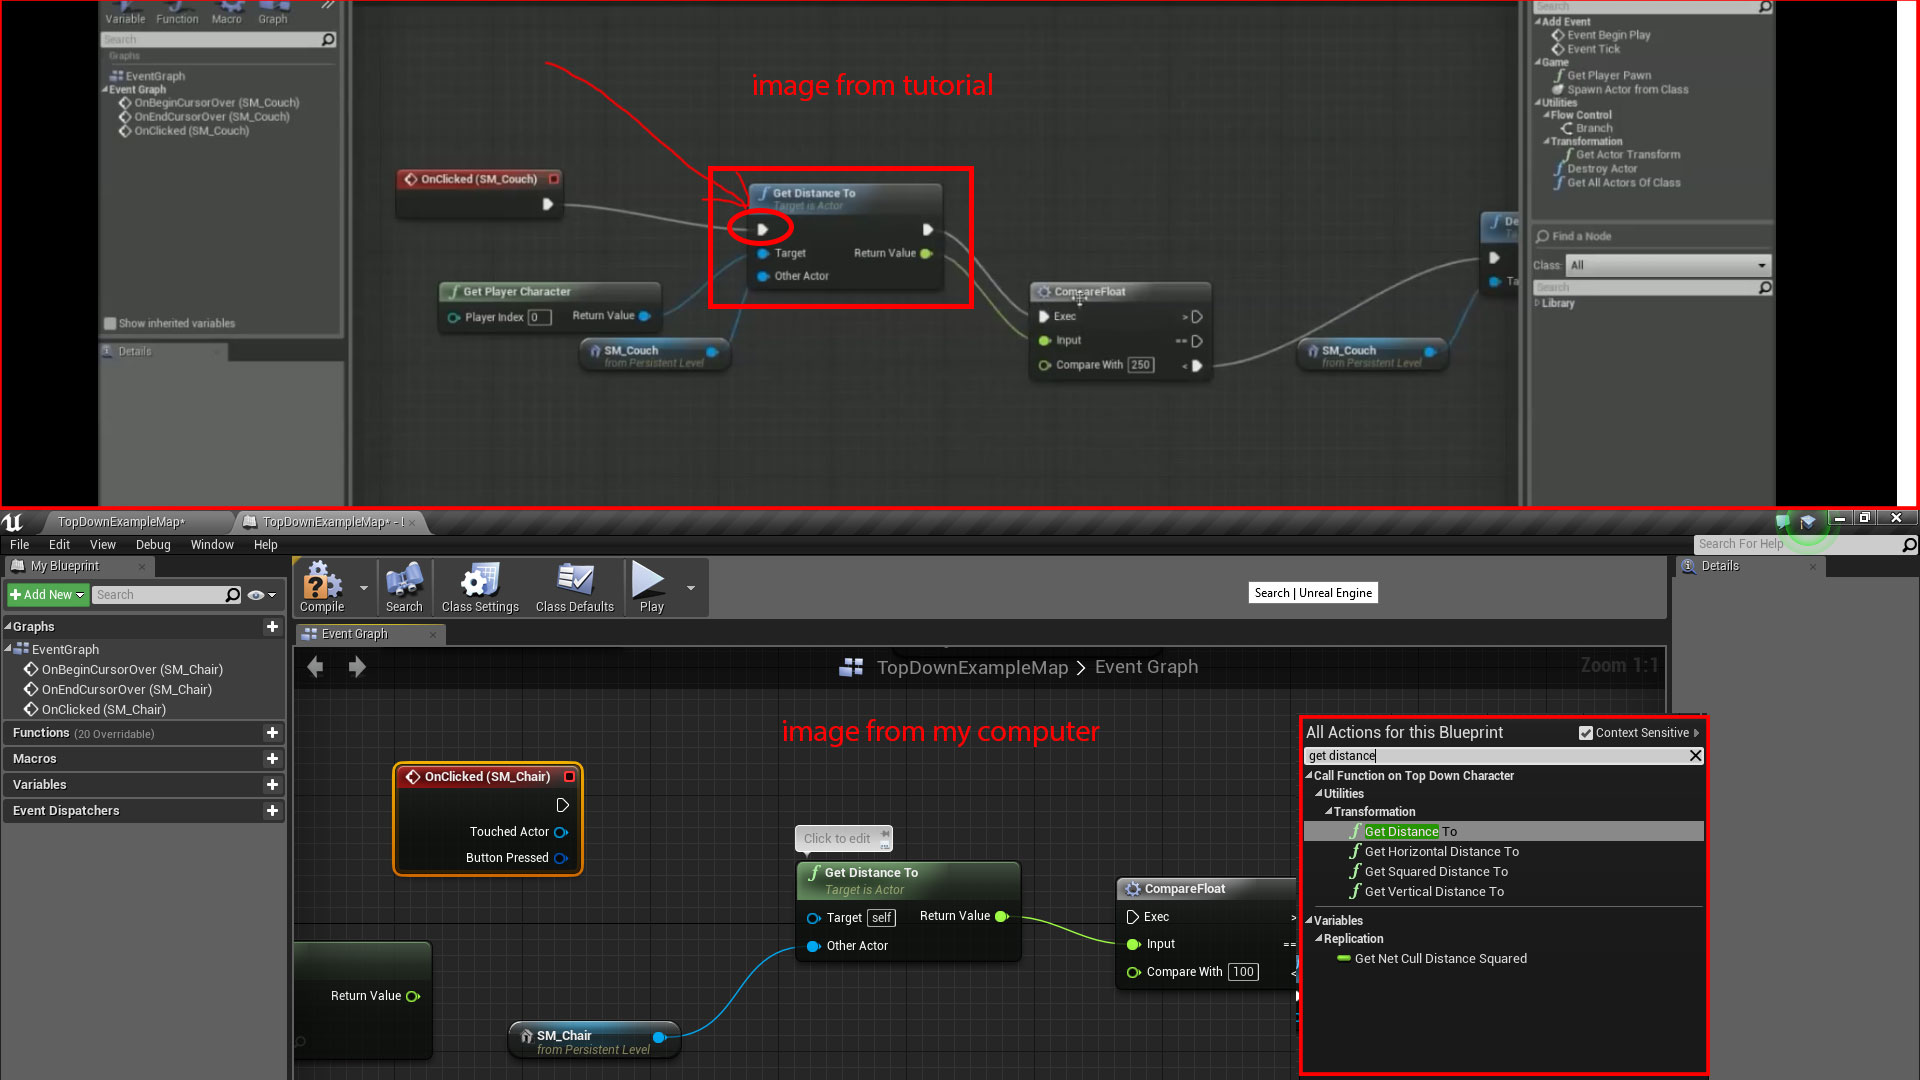Add a new event dispatcher plus button
The height and width of the screenshot is (1080, 1920).
[272, 811]
